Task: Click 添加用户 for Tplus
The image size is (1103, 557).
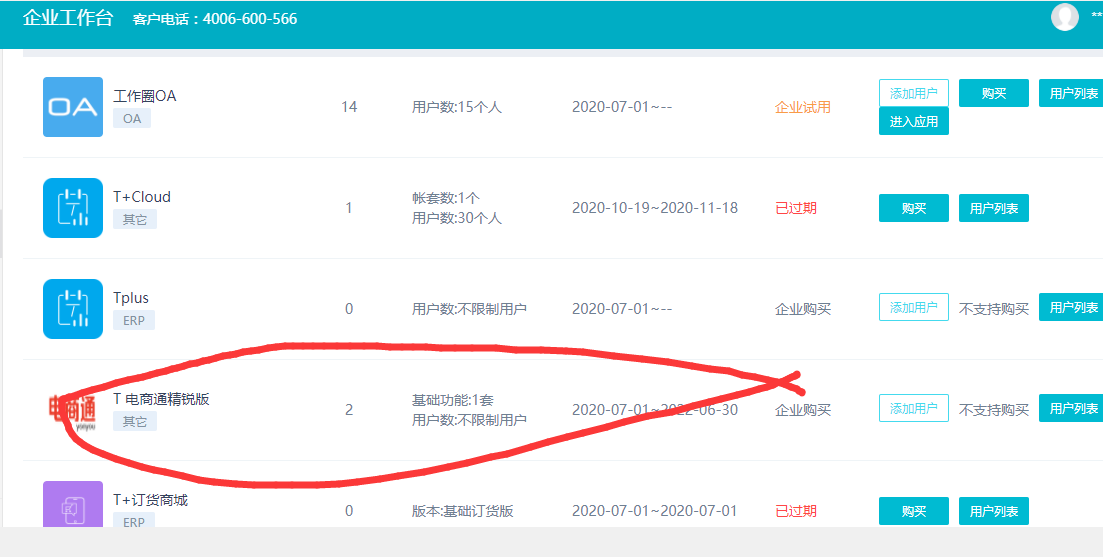Action: [914, 307]
